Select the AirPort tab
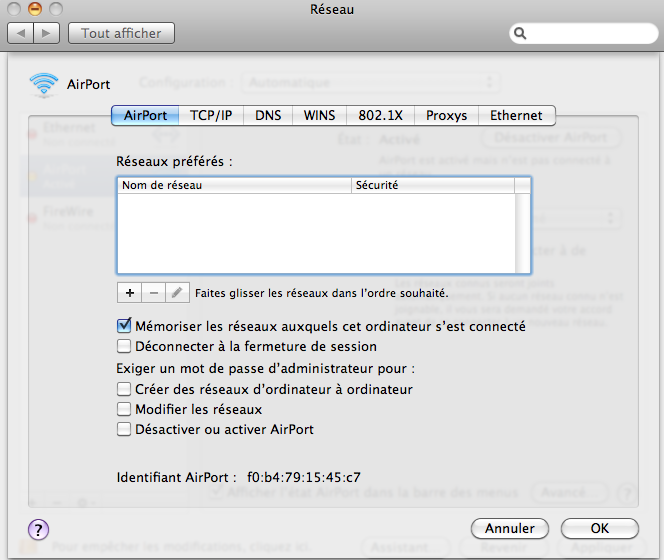 coord(145,115)
